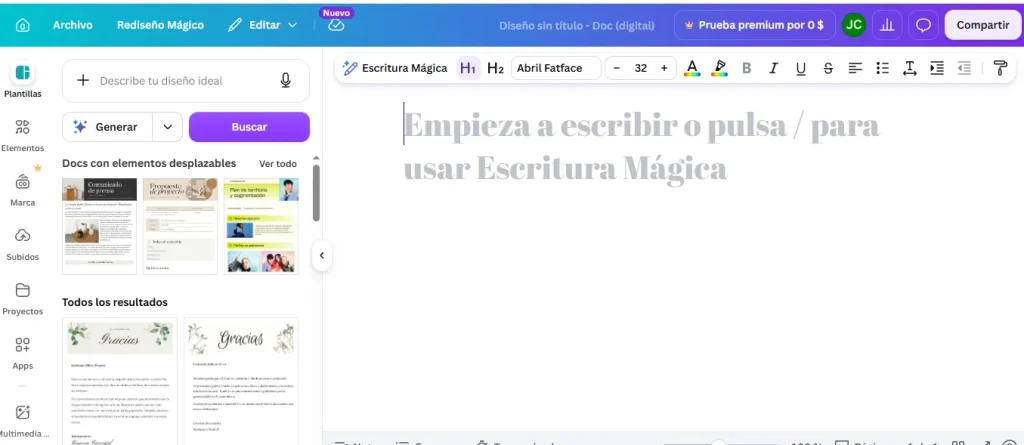This screenshot has width=1024, height=445.
Task: Open Plan de territorio y segmentación template
Action: click(261, 226)
